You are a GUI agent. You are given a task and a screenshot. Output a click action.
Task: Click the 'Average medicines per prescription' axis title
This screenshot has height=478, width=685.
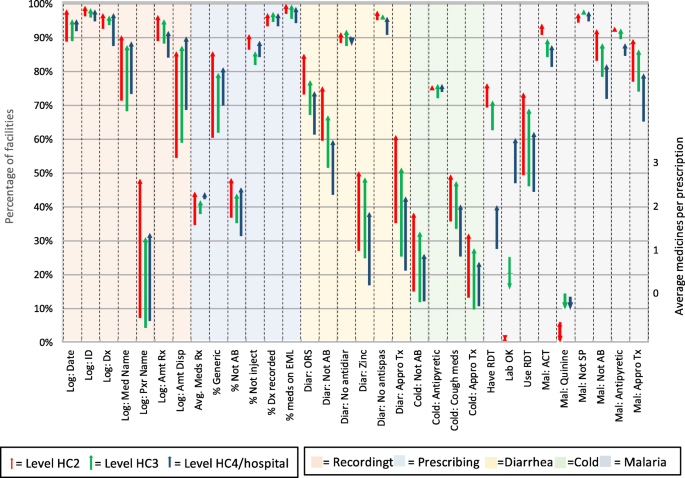(679, 226)
